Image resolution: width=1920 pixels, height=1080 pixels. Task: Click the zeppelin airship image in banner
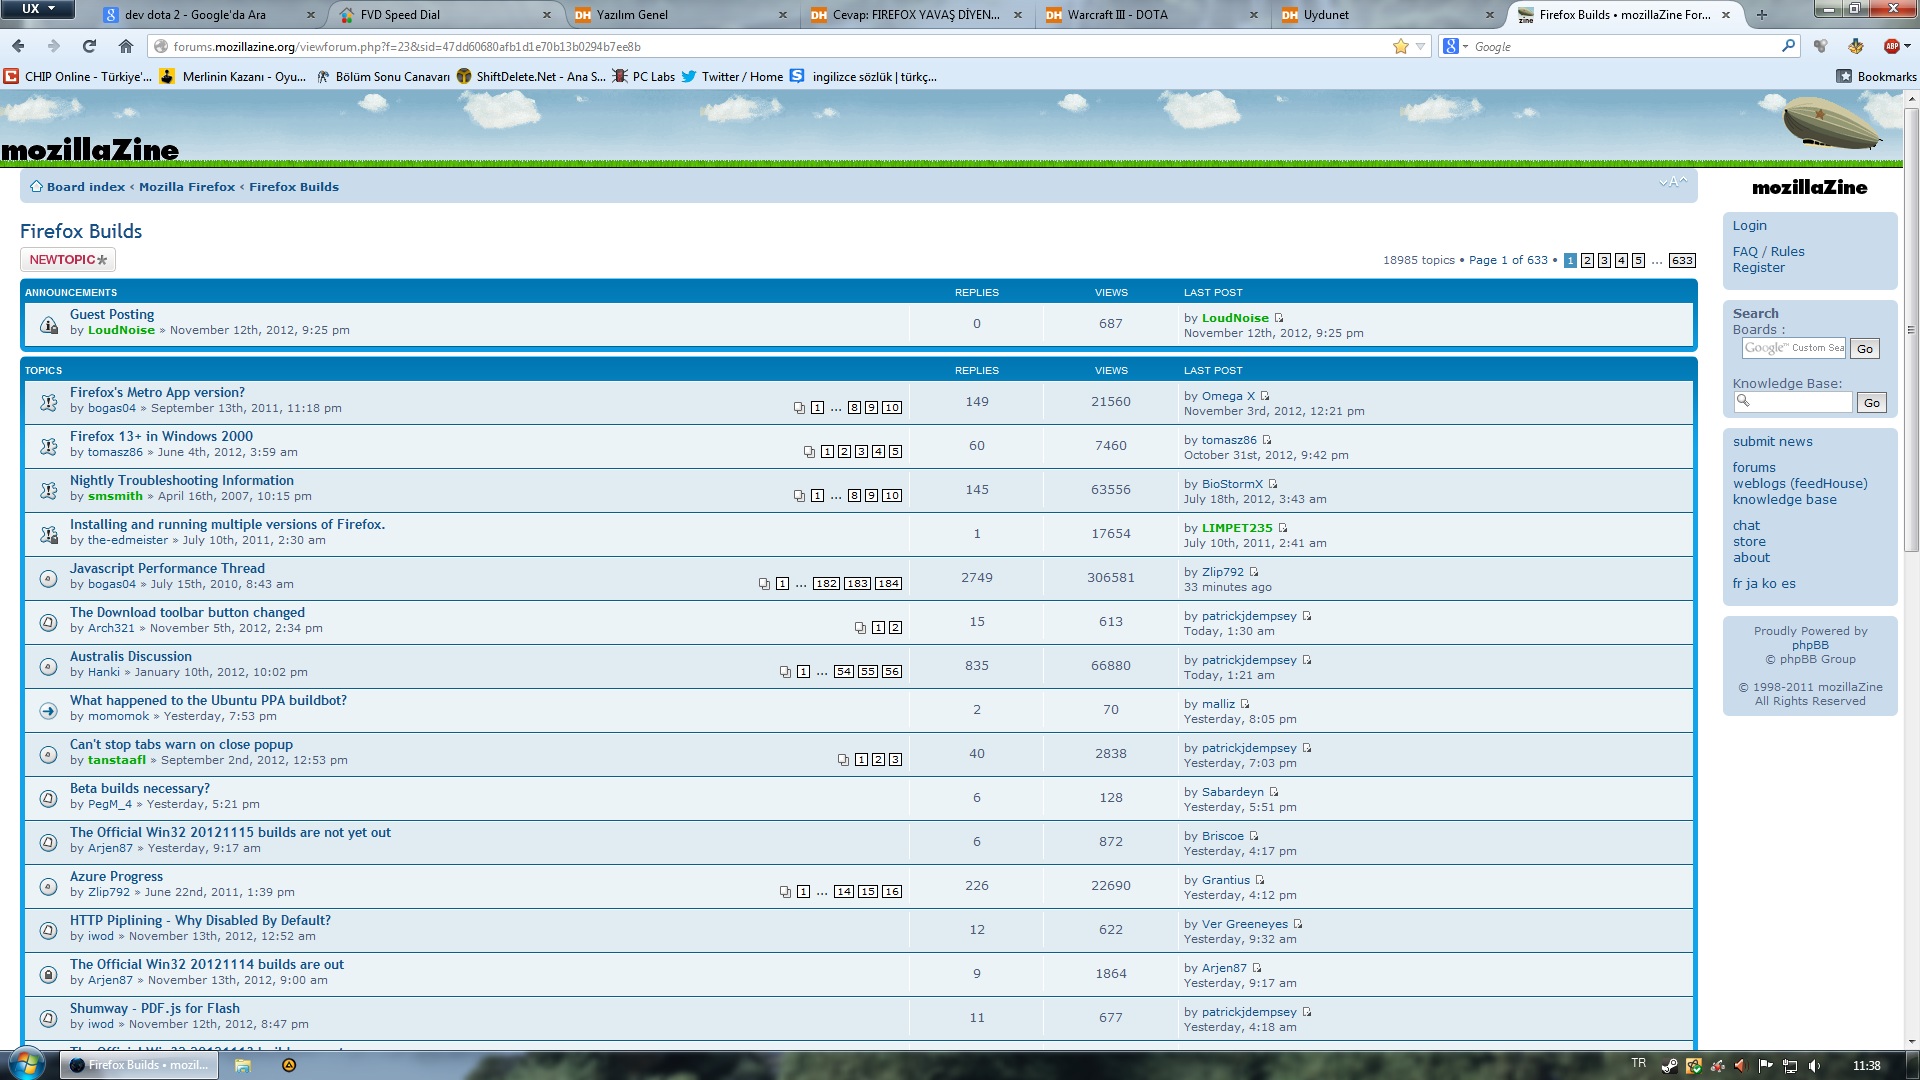[1831, 123]
